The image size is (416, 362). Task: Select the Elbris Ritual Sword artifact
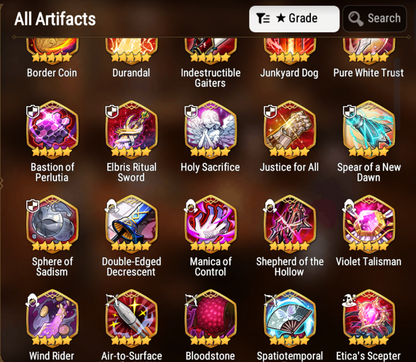click(x=131, y=129)
